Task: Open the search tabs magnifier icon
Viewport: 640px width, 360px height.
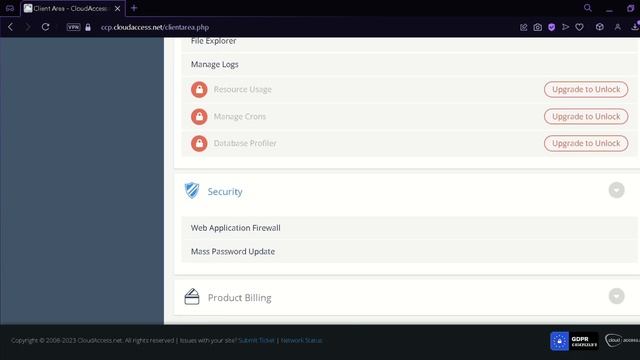Action: 588,8
